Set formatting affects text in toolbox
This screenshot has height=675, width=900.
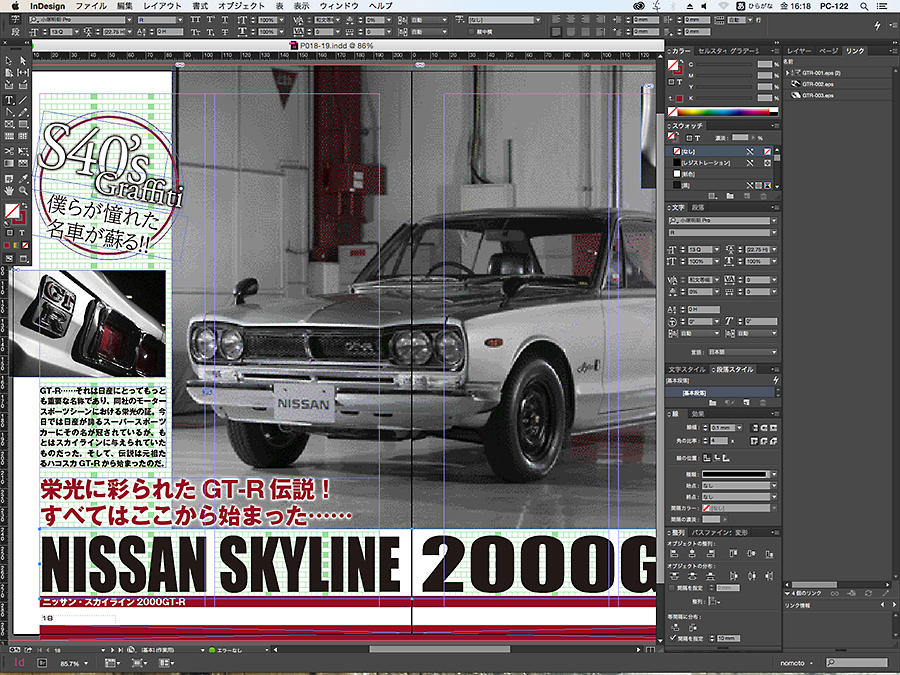coord(22,233)
